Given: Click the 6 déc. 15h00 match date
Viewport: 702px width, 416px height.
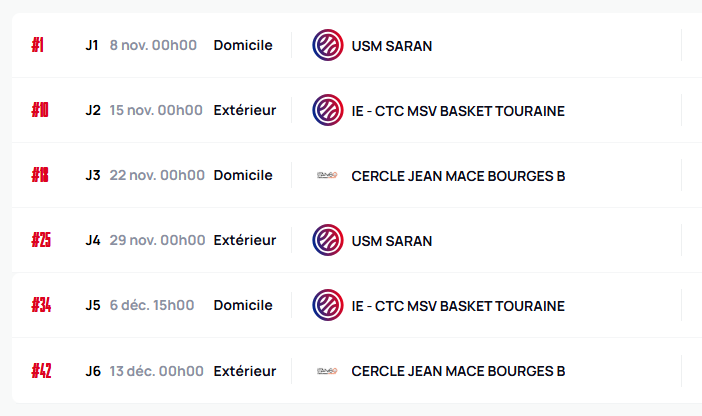Looking at the screenshot, I should [x=152, y=306].
